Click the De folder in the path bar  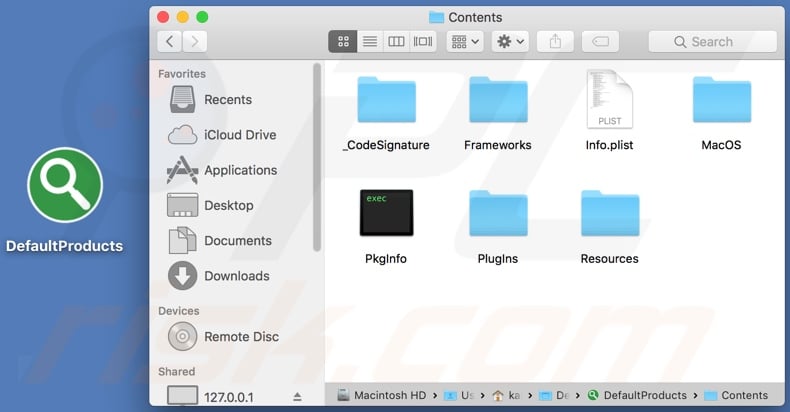tap(554, 395)
